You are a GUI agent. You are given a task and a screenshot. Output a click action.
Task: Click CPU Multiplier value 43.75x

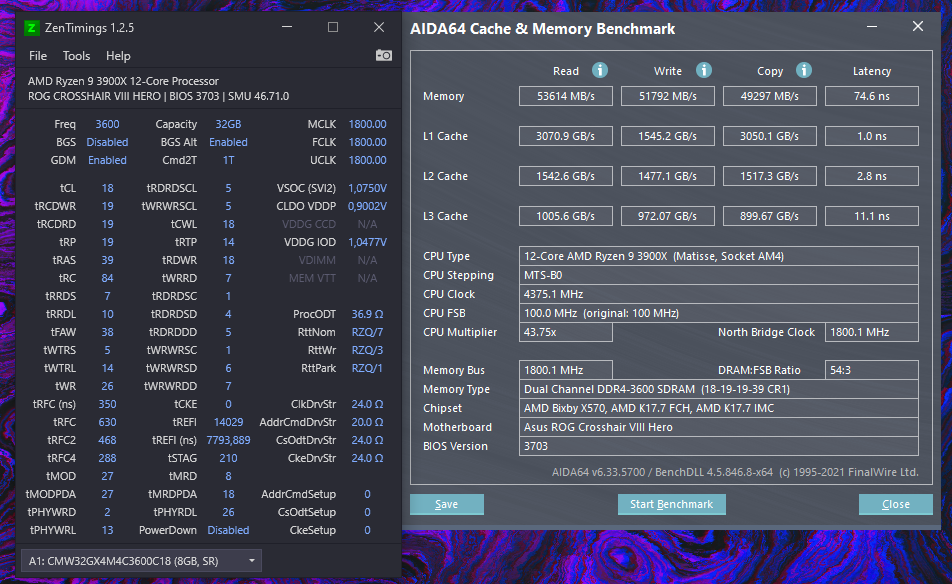pos(566,332)
